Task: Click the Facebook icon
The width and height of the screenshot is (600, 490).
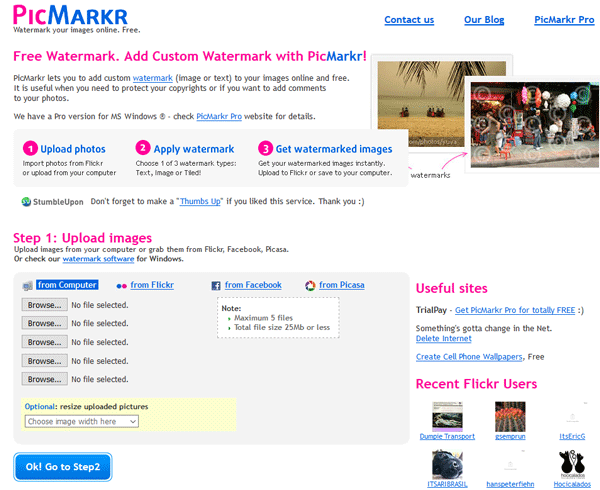Action: (x=216, y=286)
